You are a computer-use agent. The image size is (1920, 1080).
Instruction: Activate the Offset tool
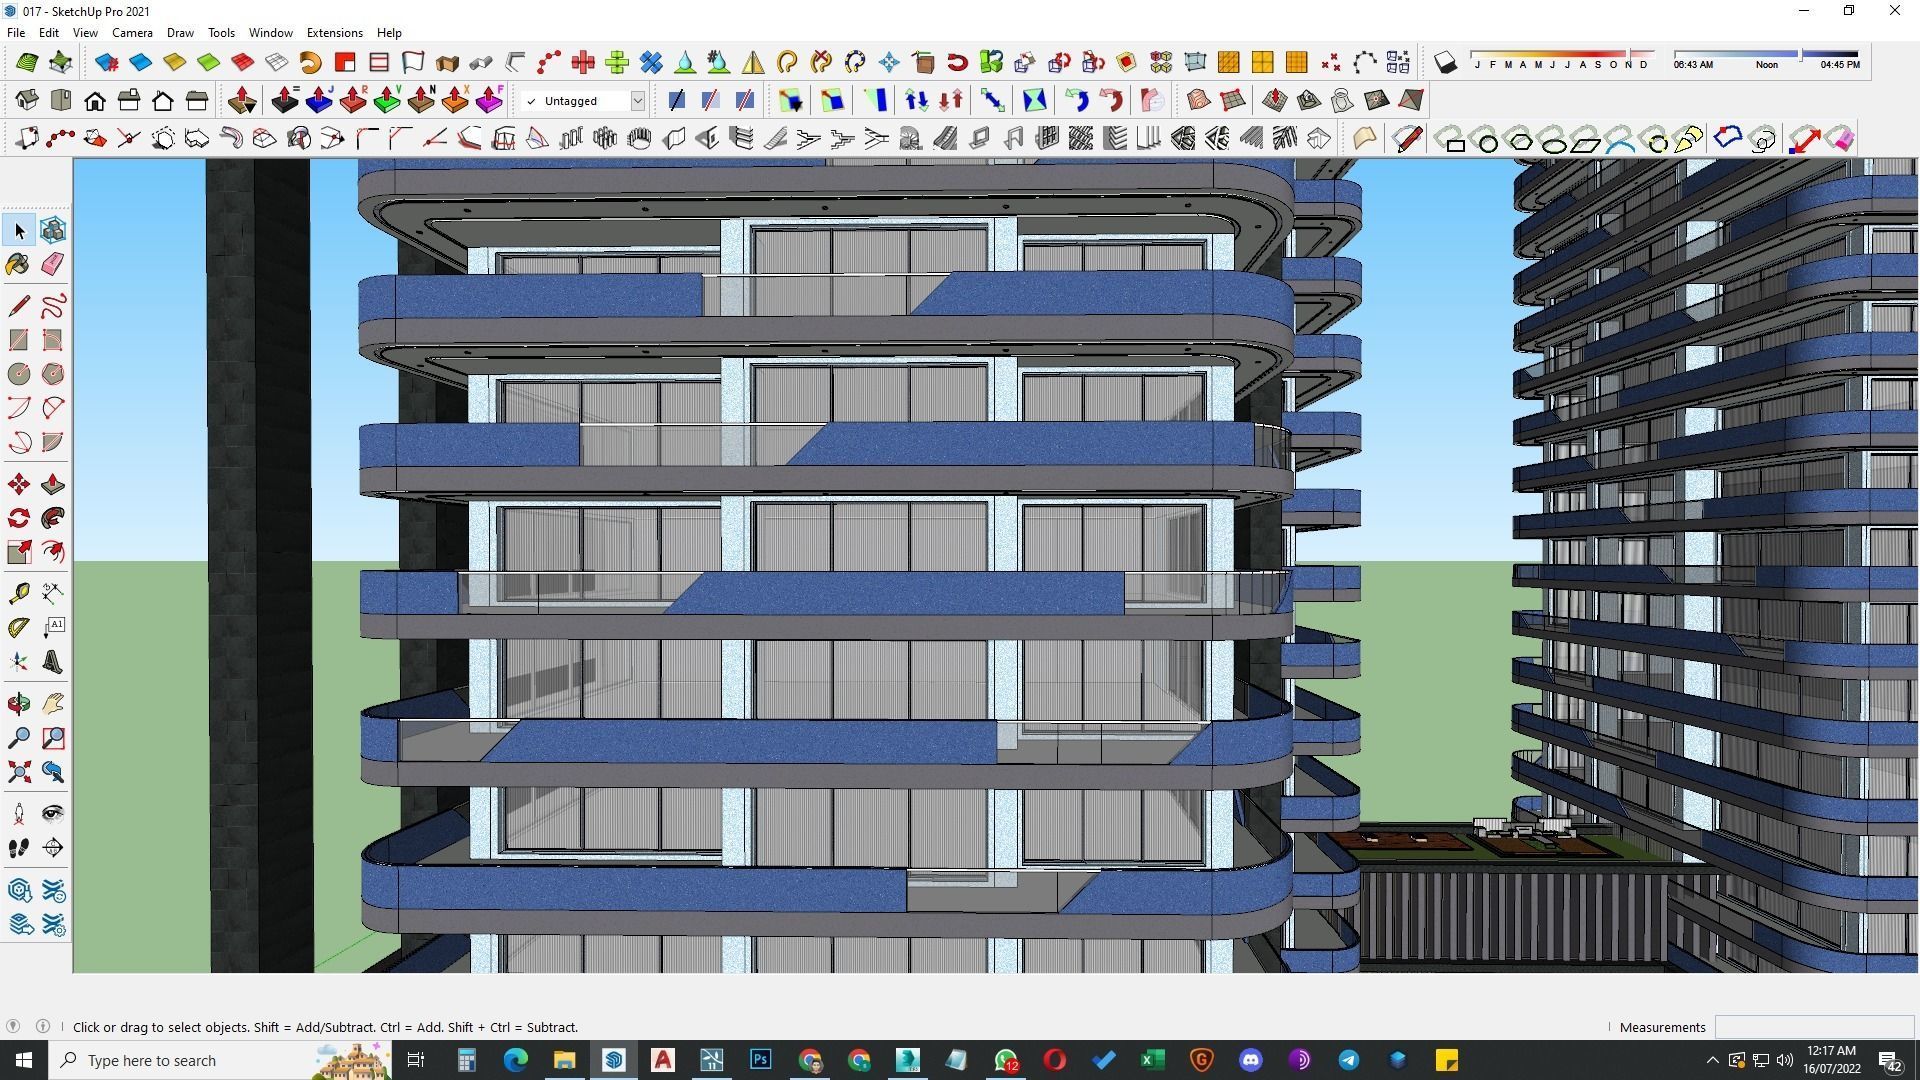click(53, 552)
